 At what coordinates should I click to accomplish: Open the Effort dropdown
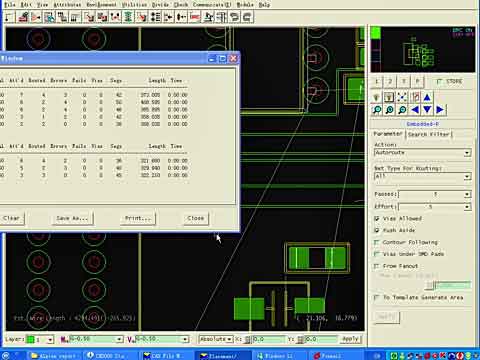467,207
